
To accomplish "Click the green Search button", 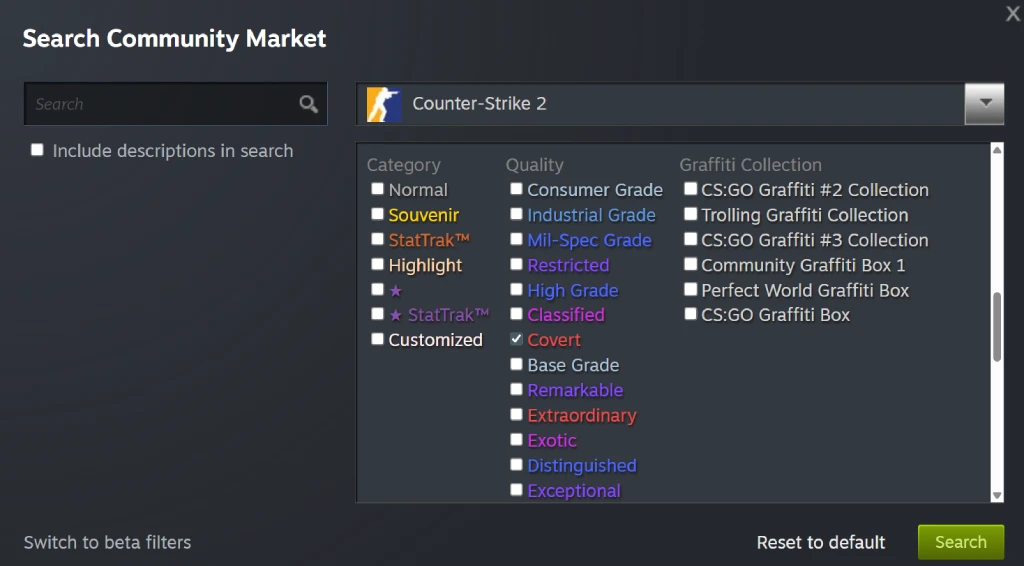I will (x=961, y=542).
